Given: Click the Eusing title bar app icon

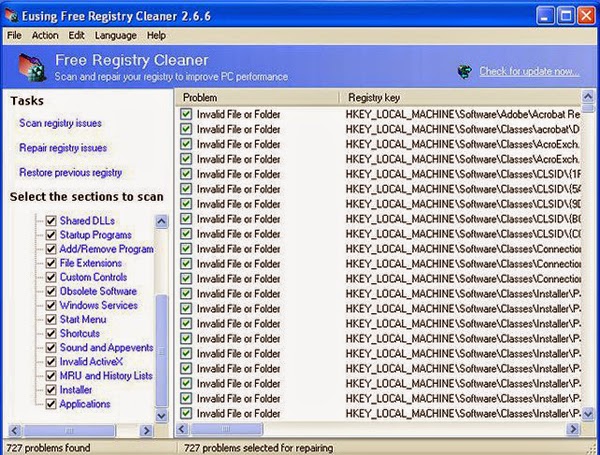Looking at the screenshot, I should click(x=11, y=15).
